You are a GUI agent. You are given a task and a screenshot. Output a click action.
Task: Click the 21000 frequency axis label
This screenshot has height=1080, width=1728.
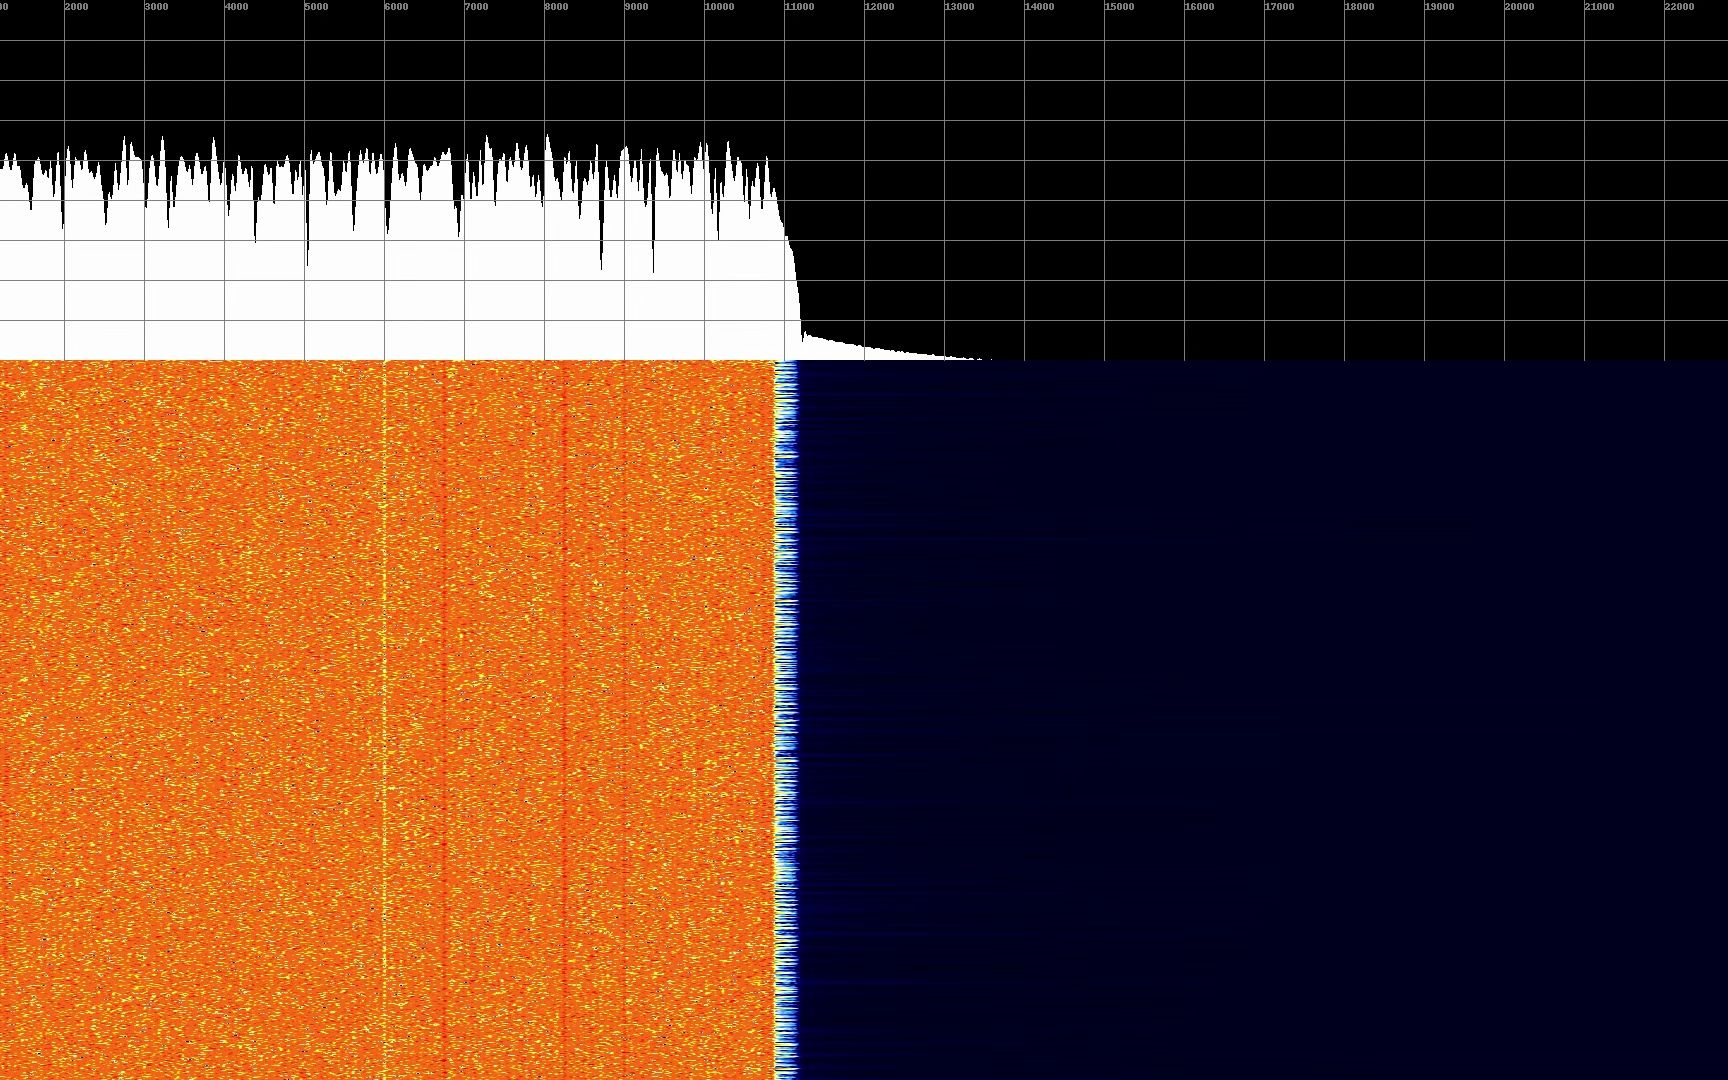coord(1600,7)
